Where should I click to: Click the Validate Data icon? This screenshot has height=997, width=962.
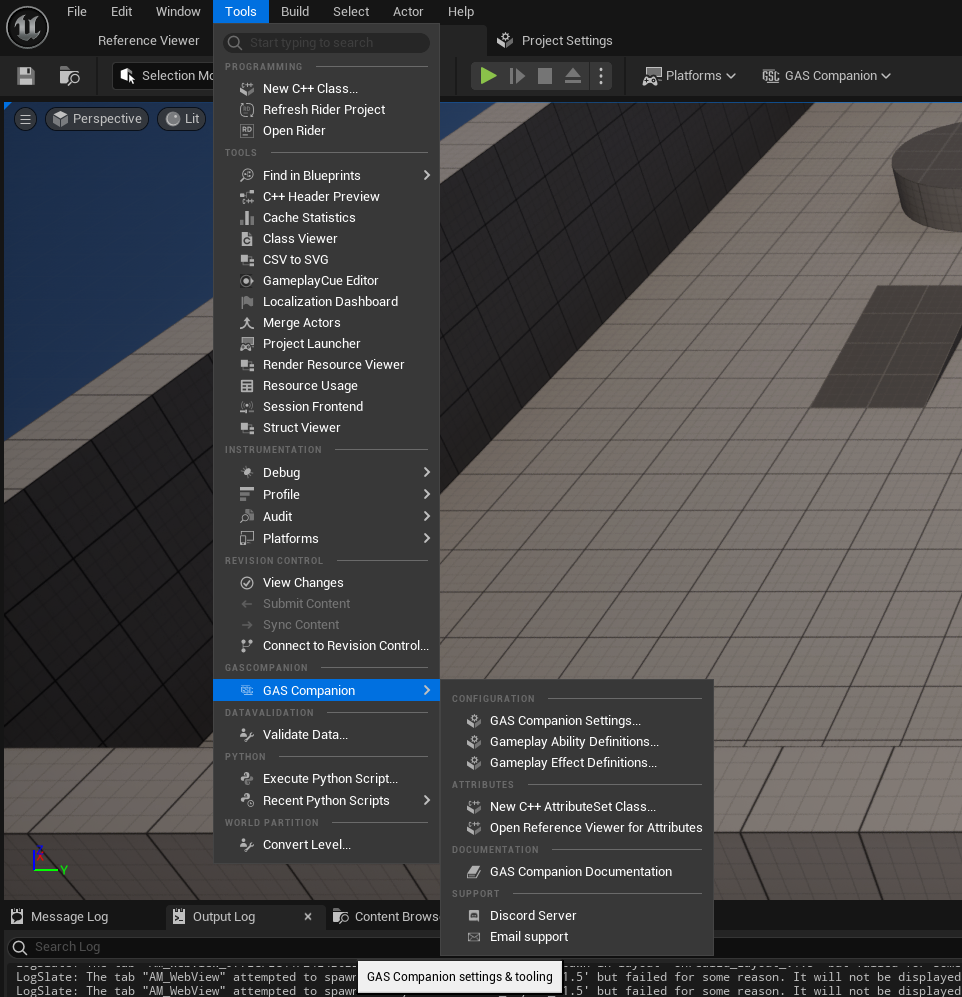coord(247,734)
